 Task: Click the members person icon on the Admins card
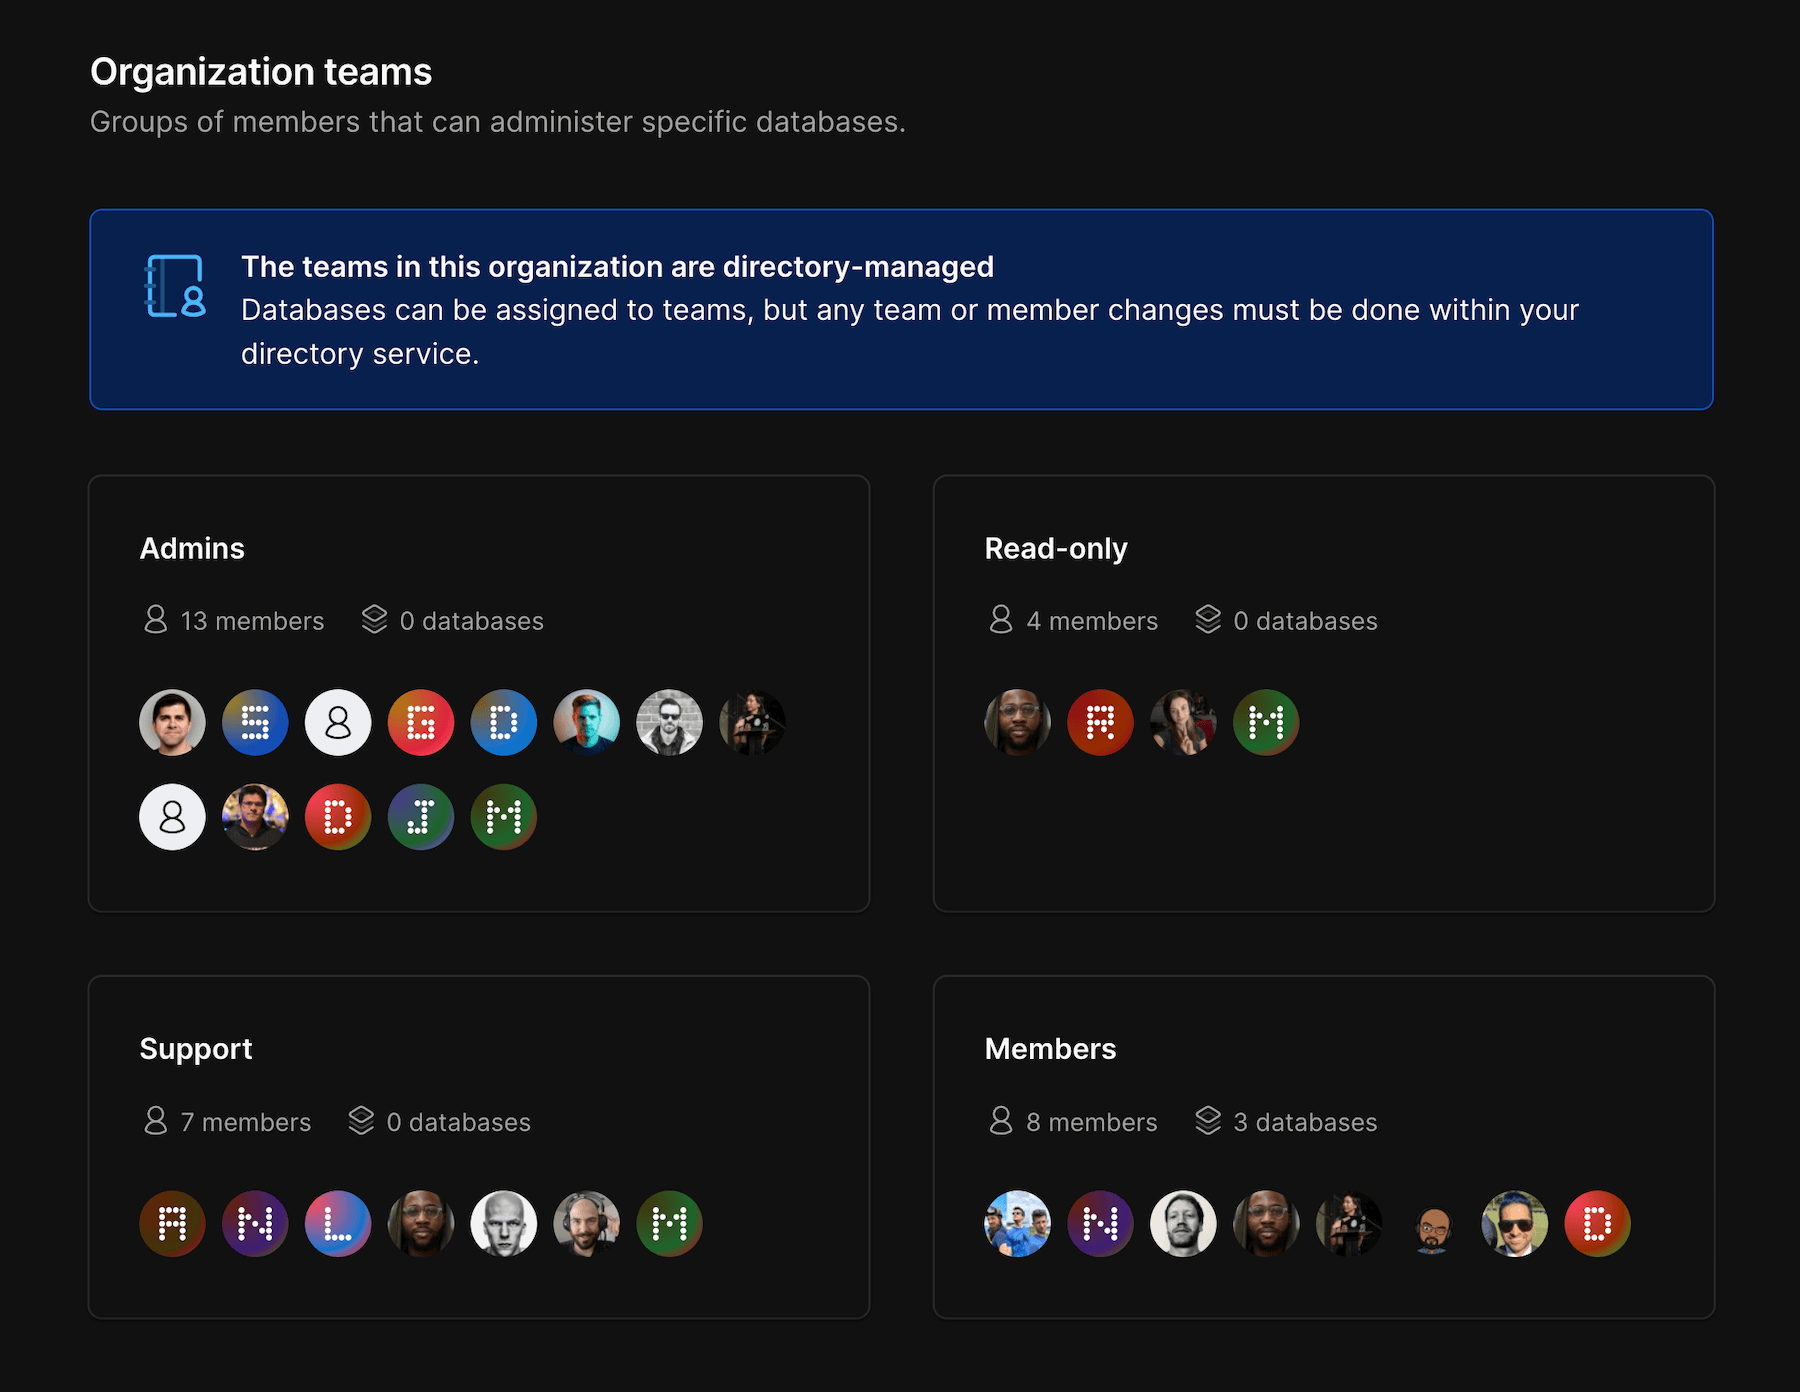pos(155,620)
